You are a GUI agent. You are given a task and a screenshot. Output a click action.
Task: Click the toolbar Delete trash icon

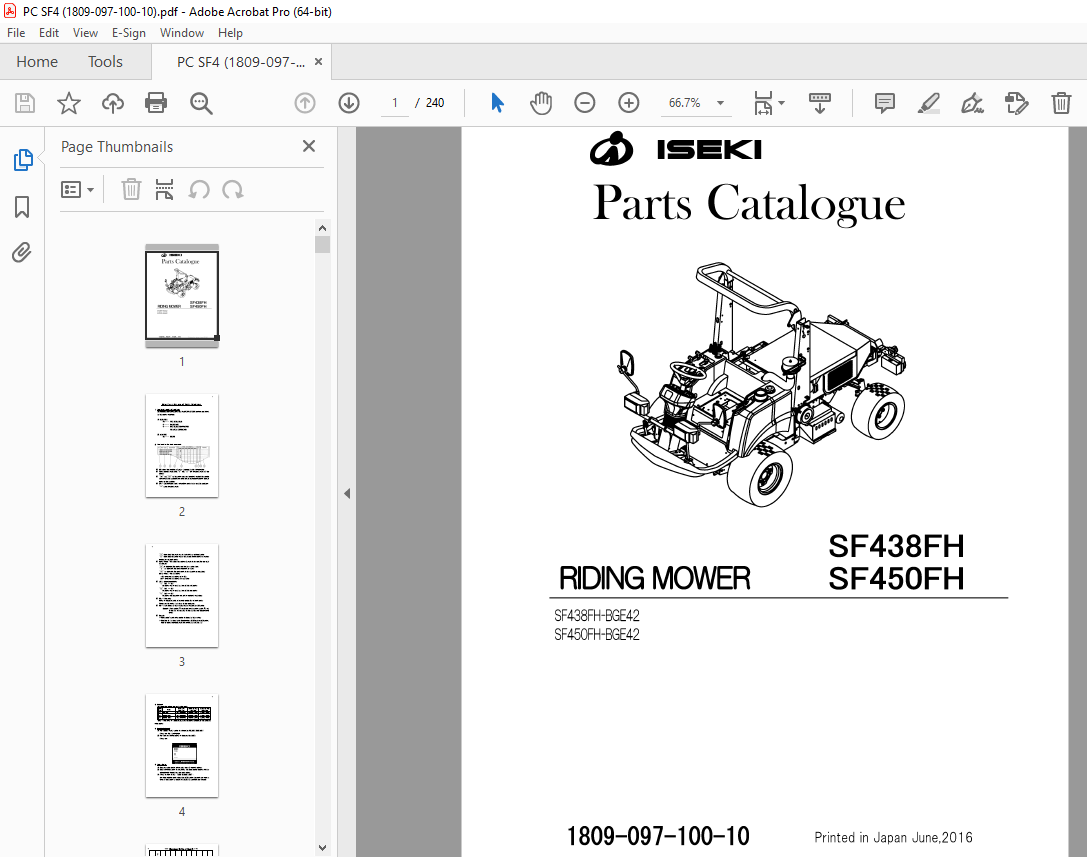pyautogui.click(x=1061, y=103)
